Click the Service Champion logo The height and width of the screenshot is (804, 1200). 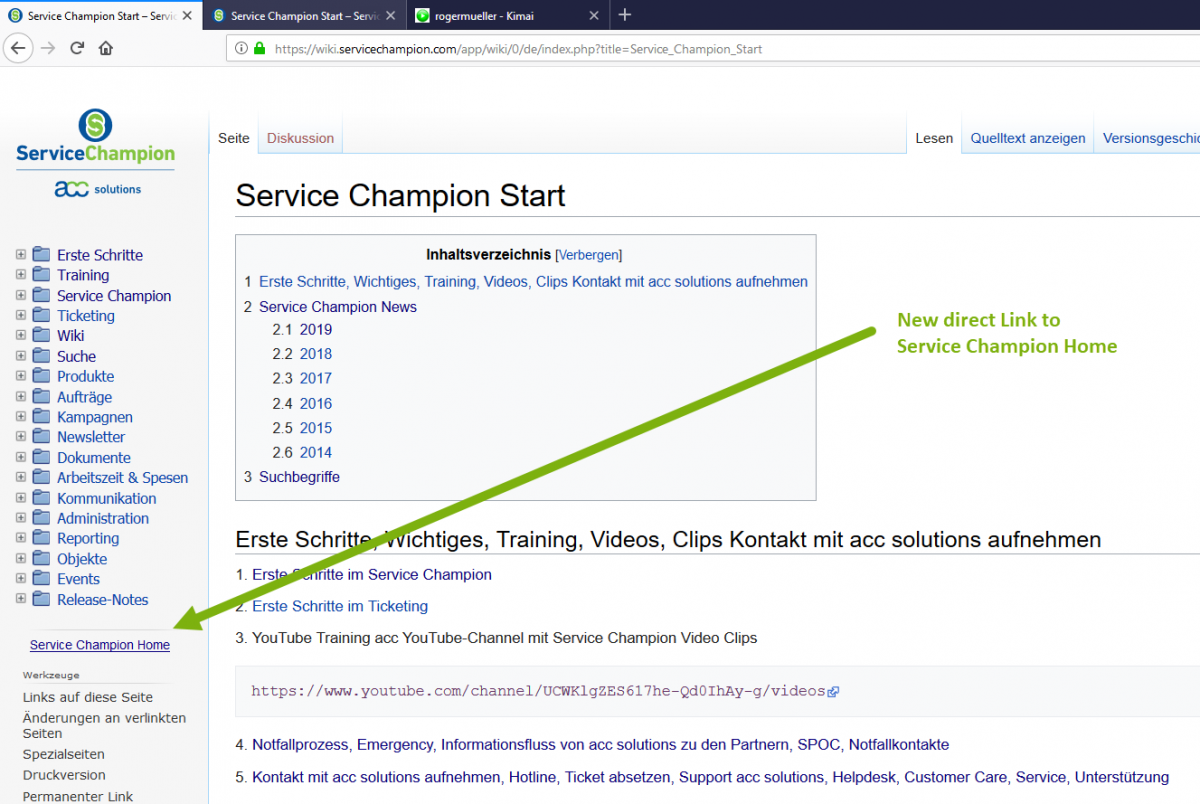pyautogui.click(x=95, y=135)
